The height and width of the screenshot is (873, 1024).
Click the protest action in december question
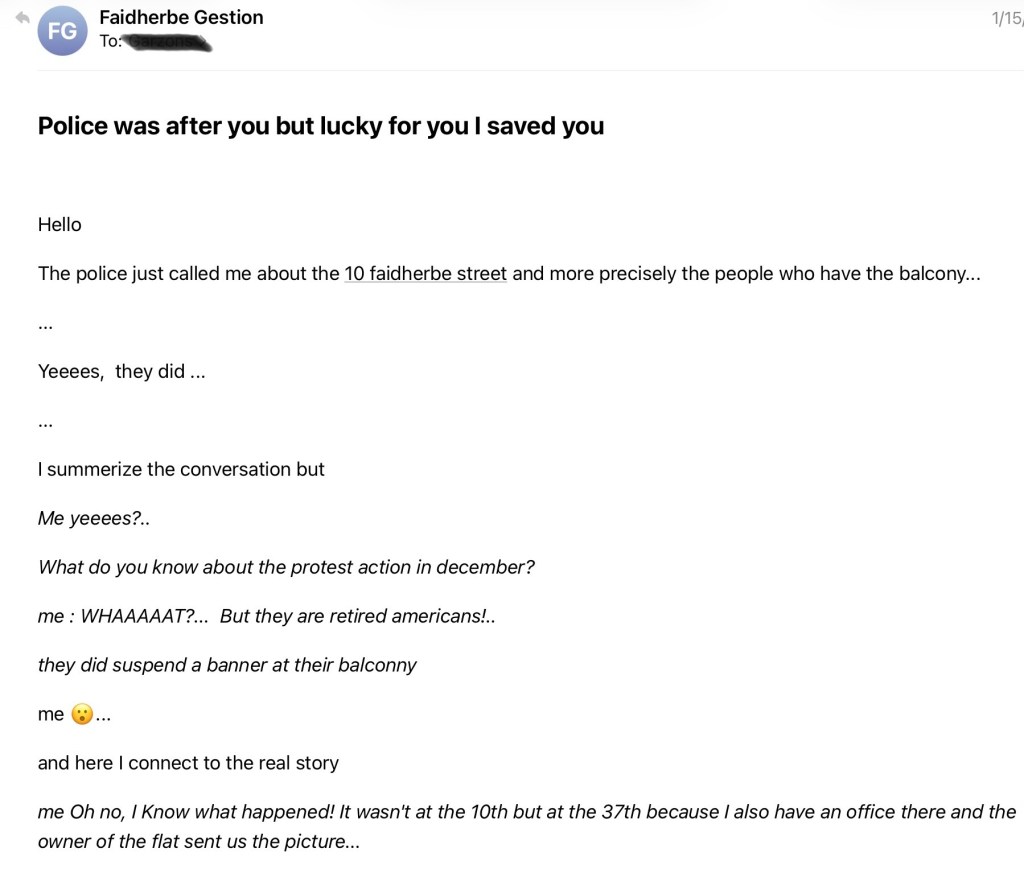pos(286,567)
